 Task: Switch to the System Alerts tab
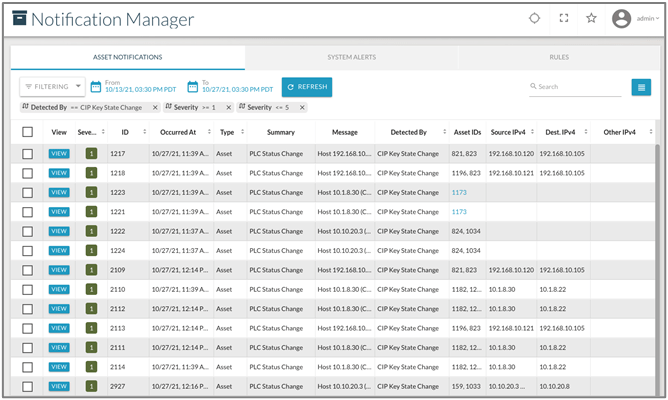351,57
